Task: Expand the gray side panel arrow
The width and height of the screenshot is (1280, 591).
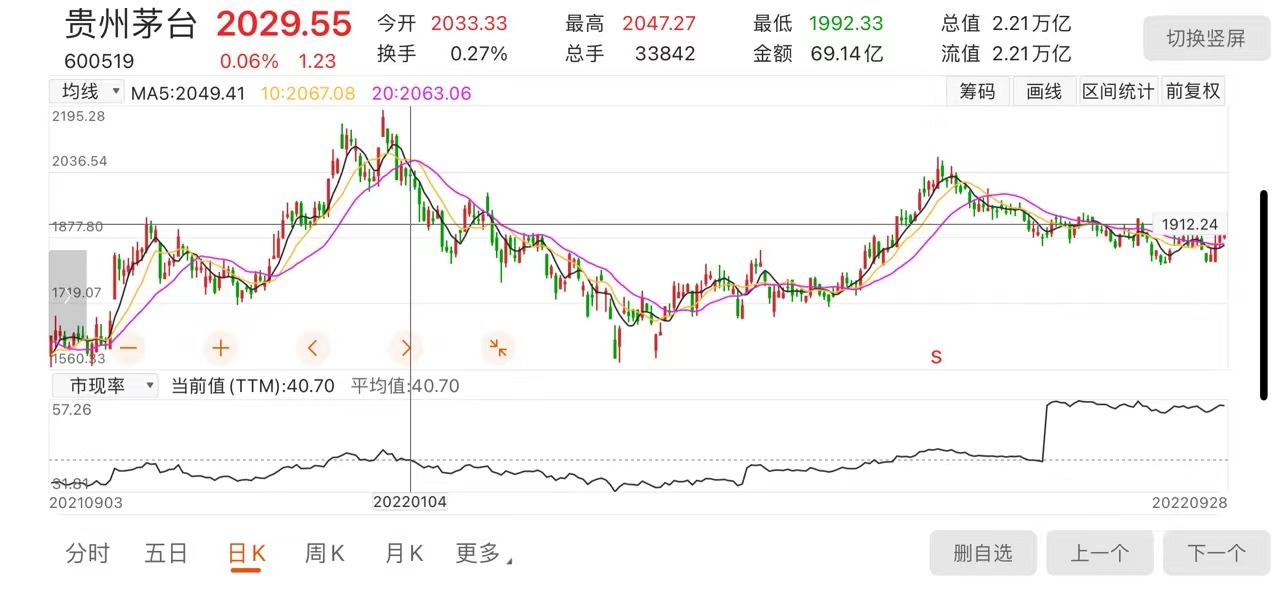Action: point(67,295)
